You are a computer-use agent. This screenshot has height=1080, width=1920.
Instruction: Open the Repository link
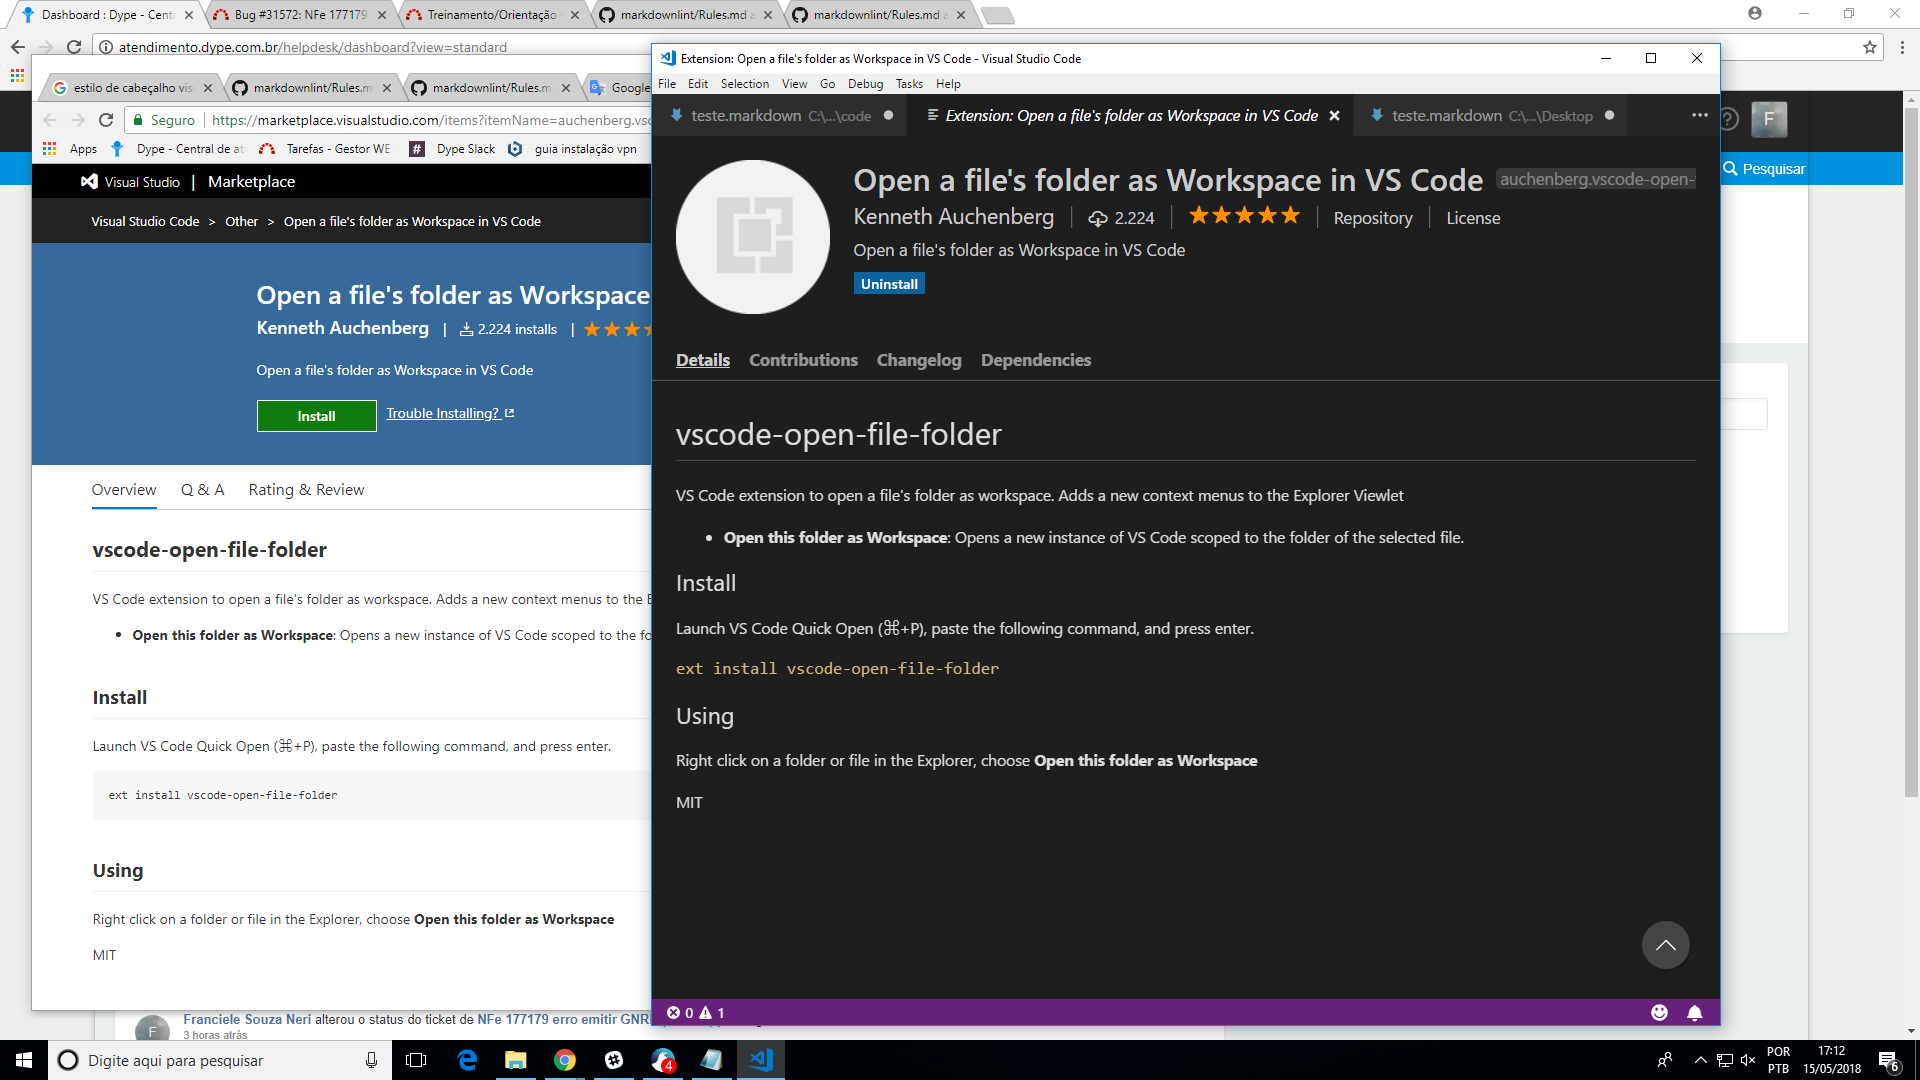(x=1373, y=218)
